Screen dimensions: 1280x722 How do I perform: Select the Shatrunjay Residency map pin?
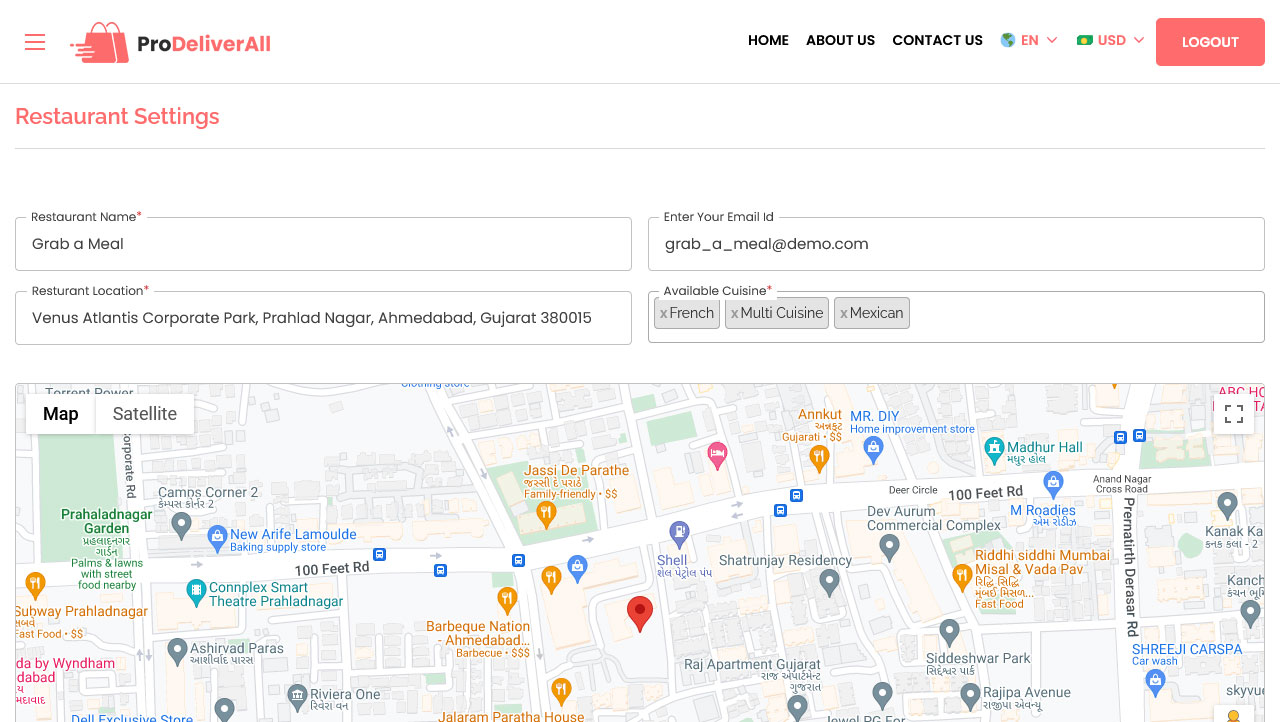(x=829, y=581)
